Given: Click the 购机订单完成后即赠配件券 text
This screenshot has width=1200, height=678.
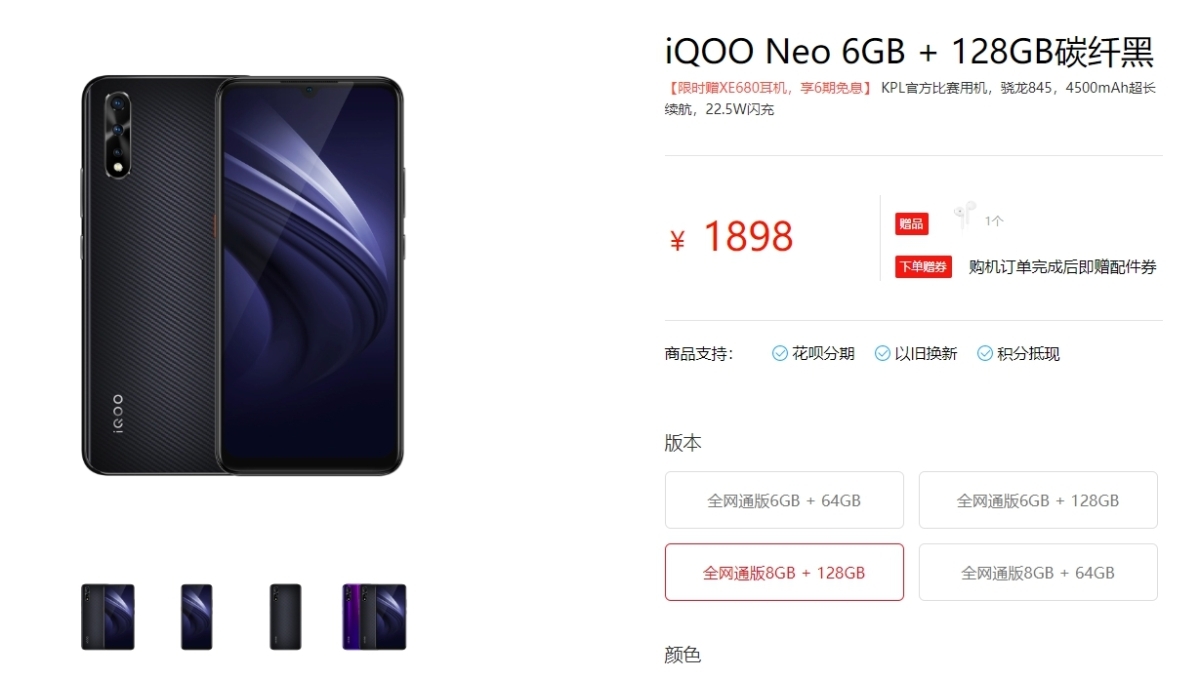Looking at the screenshot, I should pos(1062,267).
